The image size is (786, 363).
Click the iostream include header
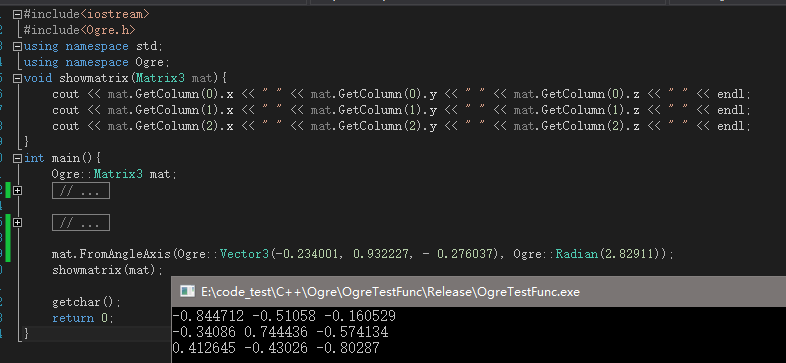(x=115, y=14)
